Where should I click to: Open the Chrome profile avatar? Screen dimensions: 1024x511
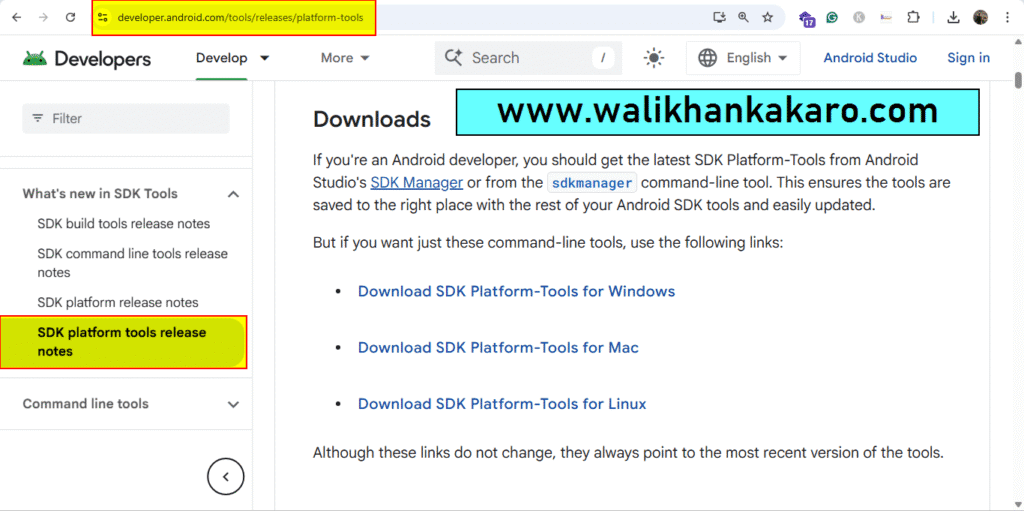click(980, 18)
